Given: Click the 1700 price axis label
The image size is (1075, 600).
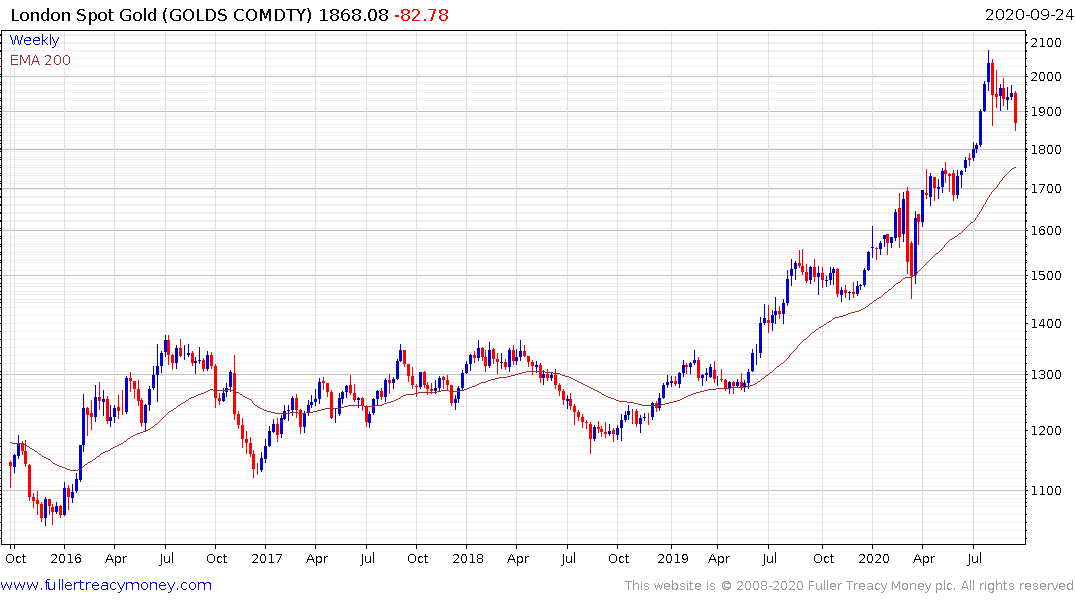Looking at the screenshot, I should 1046,189.
